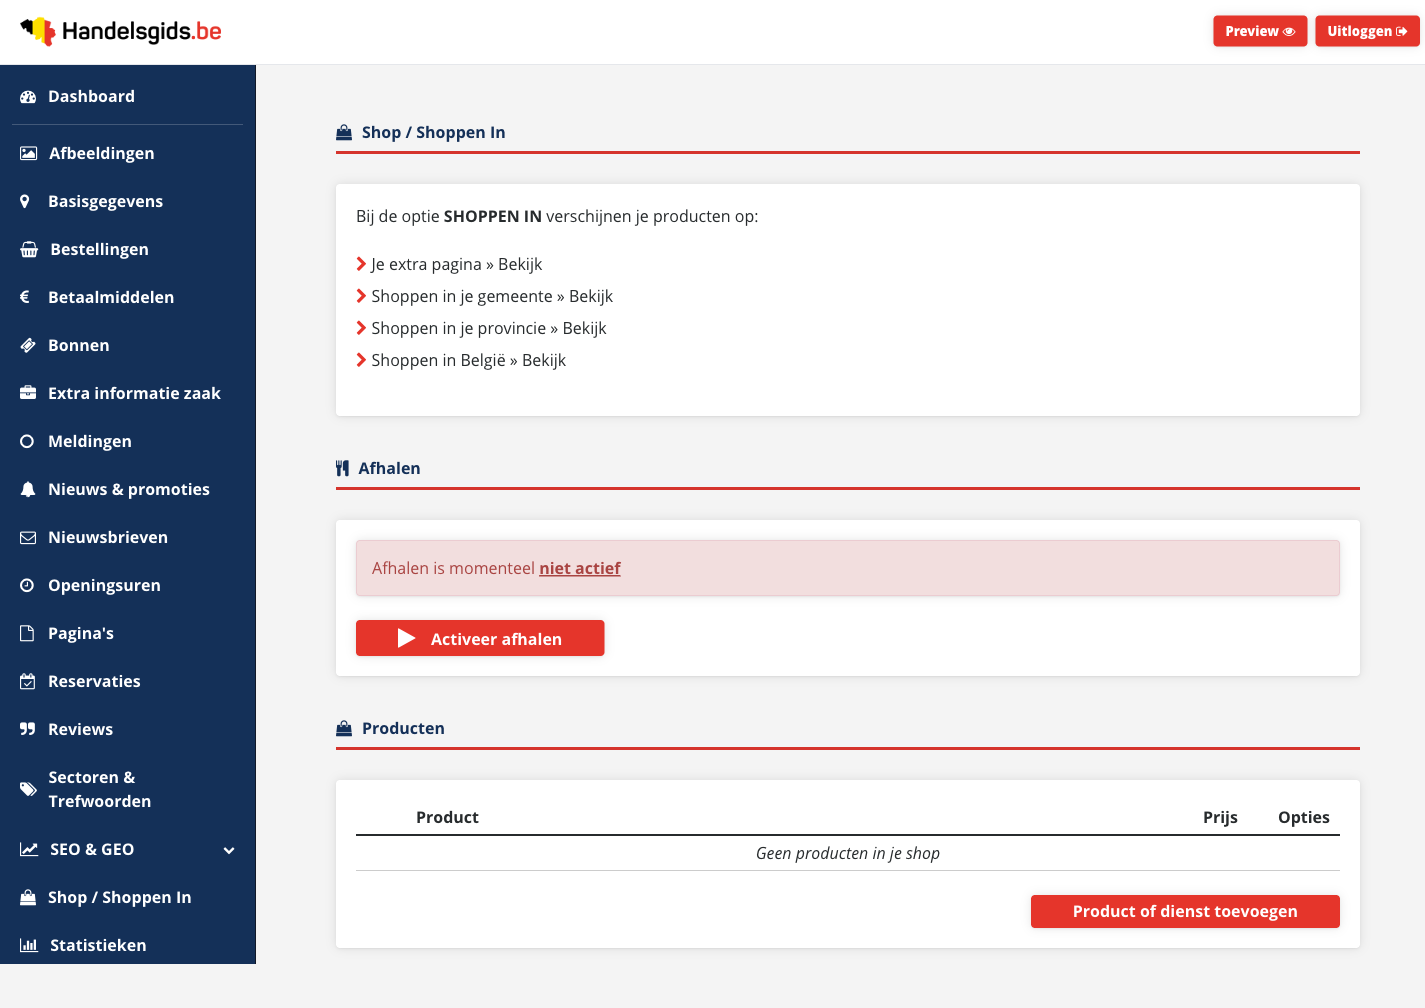Expand the SEO & GEO submenu chevron
The height and width of the screenshot is (1008, 1425).
pos(229,850)
